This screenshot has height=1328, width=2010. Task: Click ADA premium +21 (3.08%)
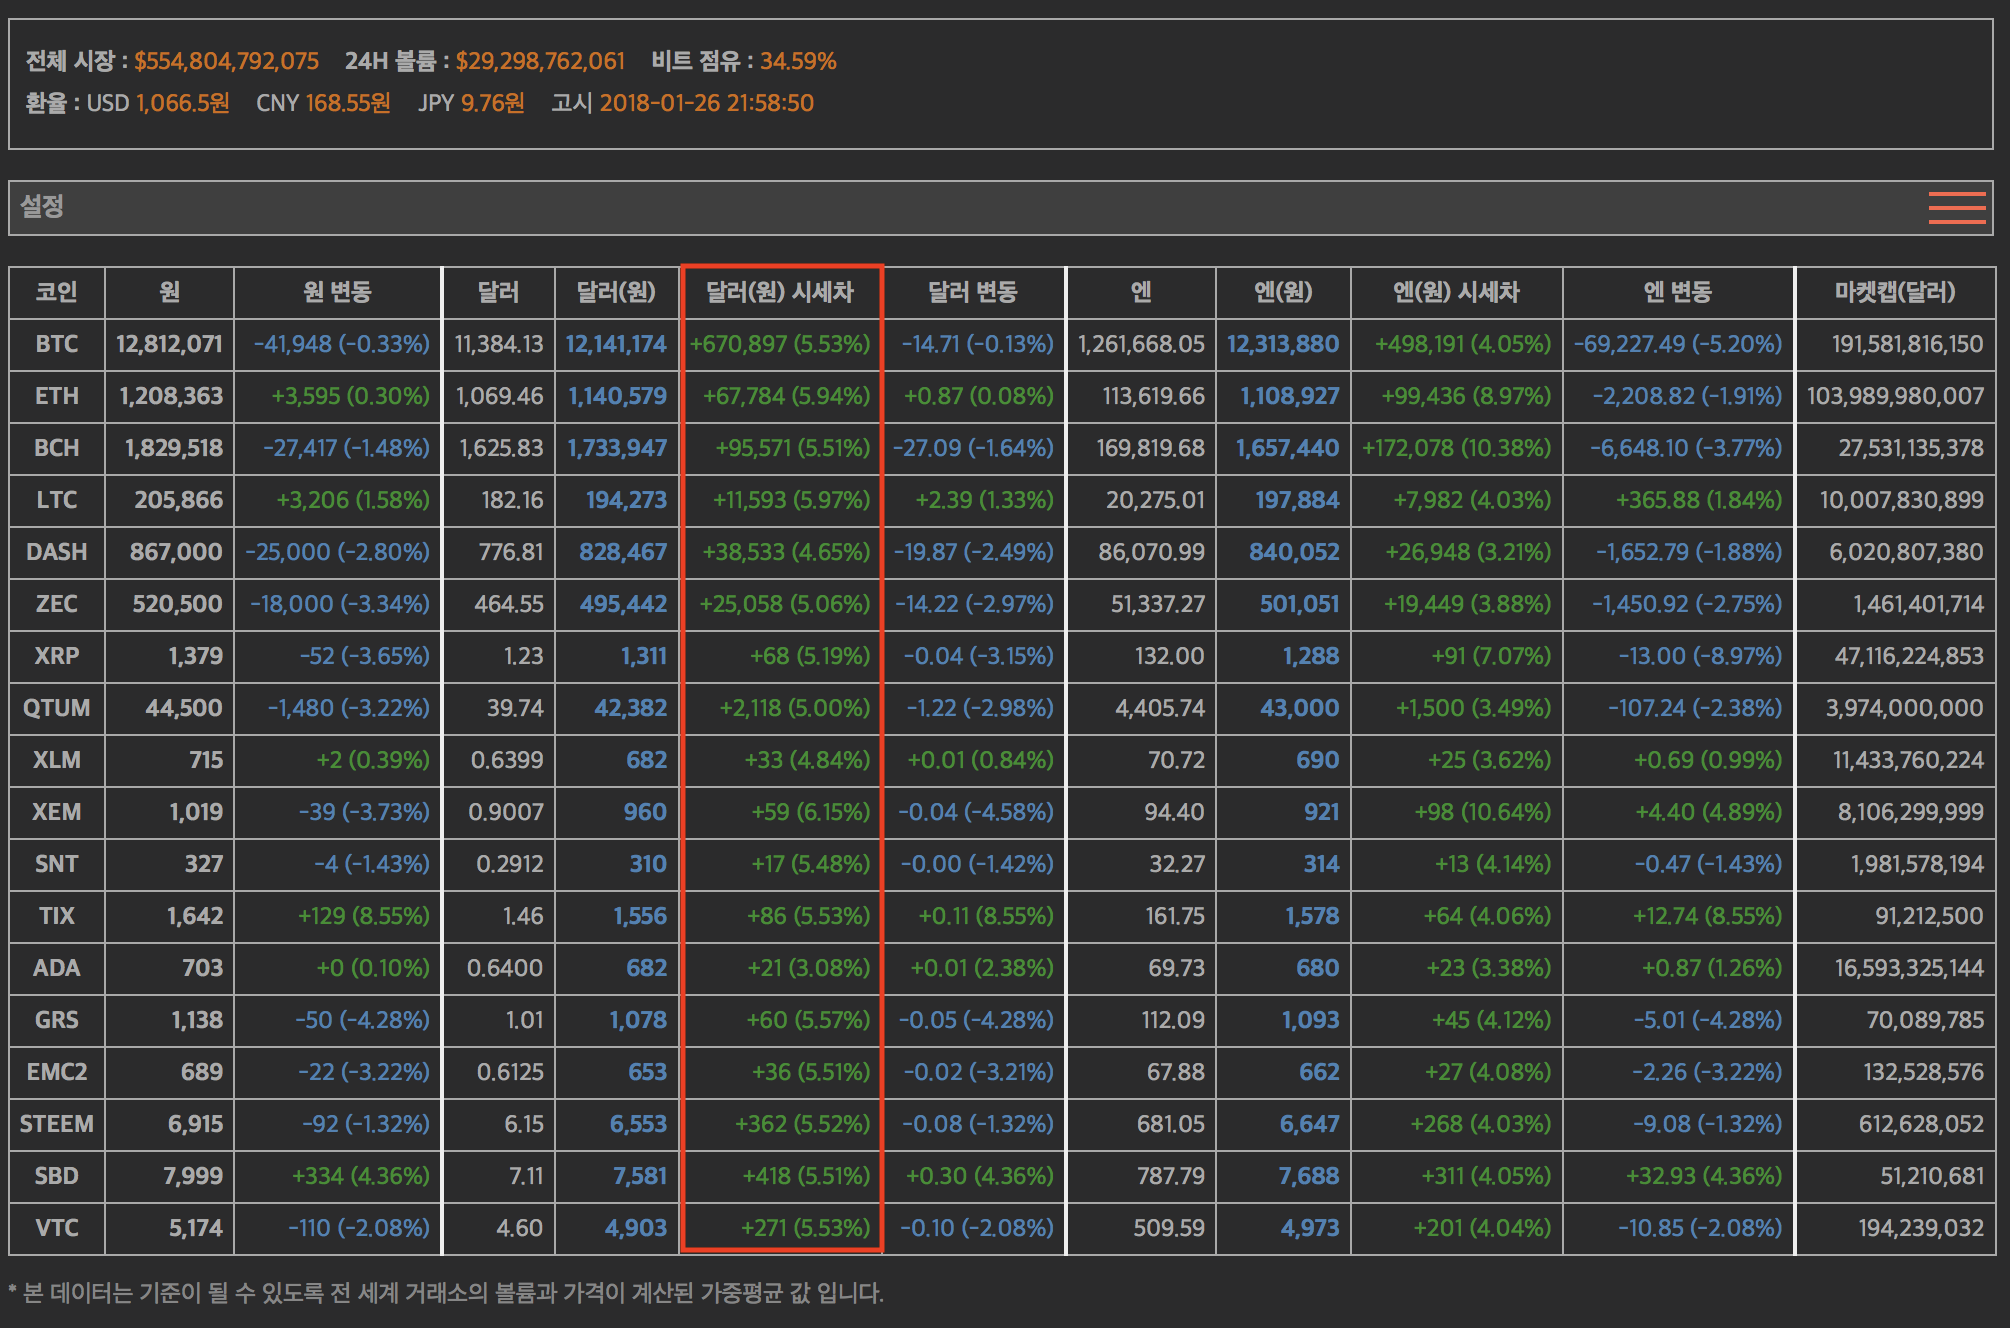(809, 968)
